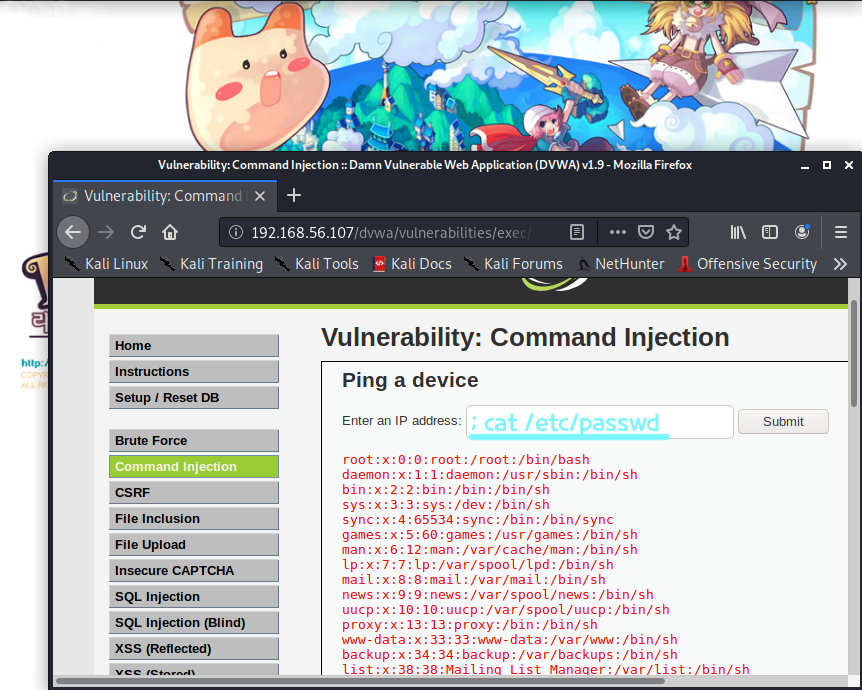
Task: Open the Firefox hamburger menu
Action: click(x=841, y=233)
